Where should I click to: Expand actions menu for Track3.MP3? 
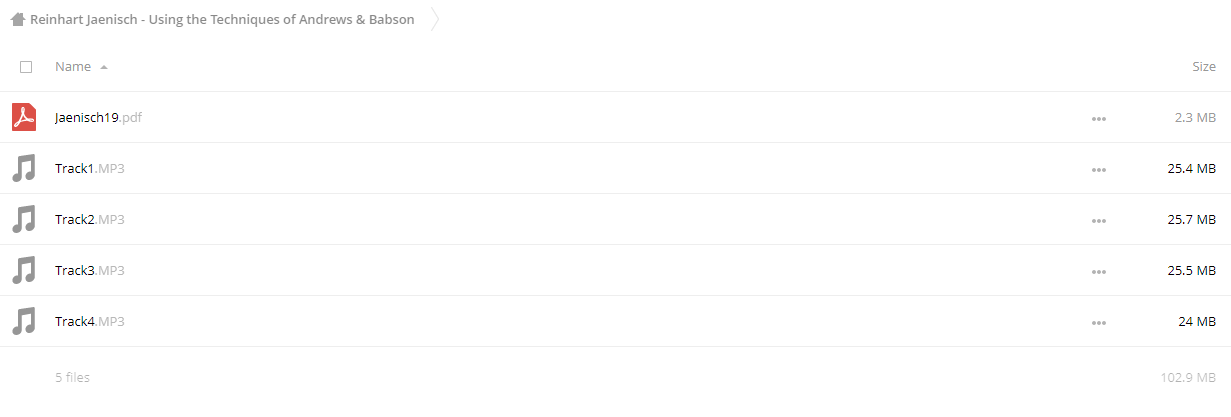[x=1099, y=271]
